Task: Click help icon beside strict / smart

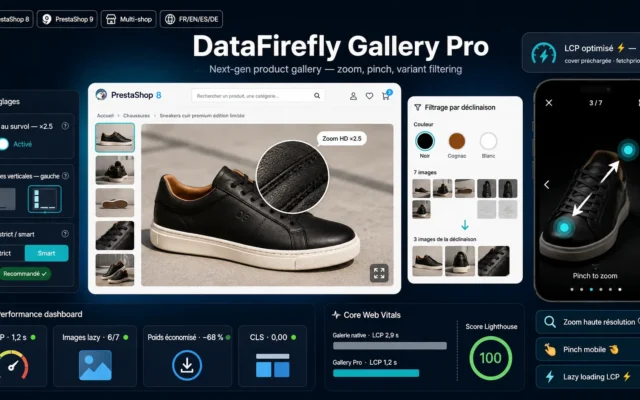Action: click(65, 234)
